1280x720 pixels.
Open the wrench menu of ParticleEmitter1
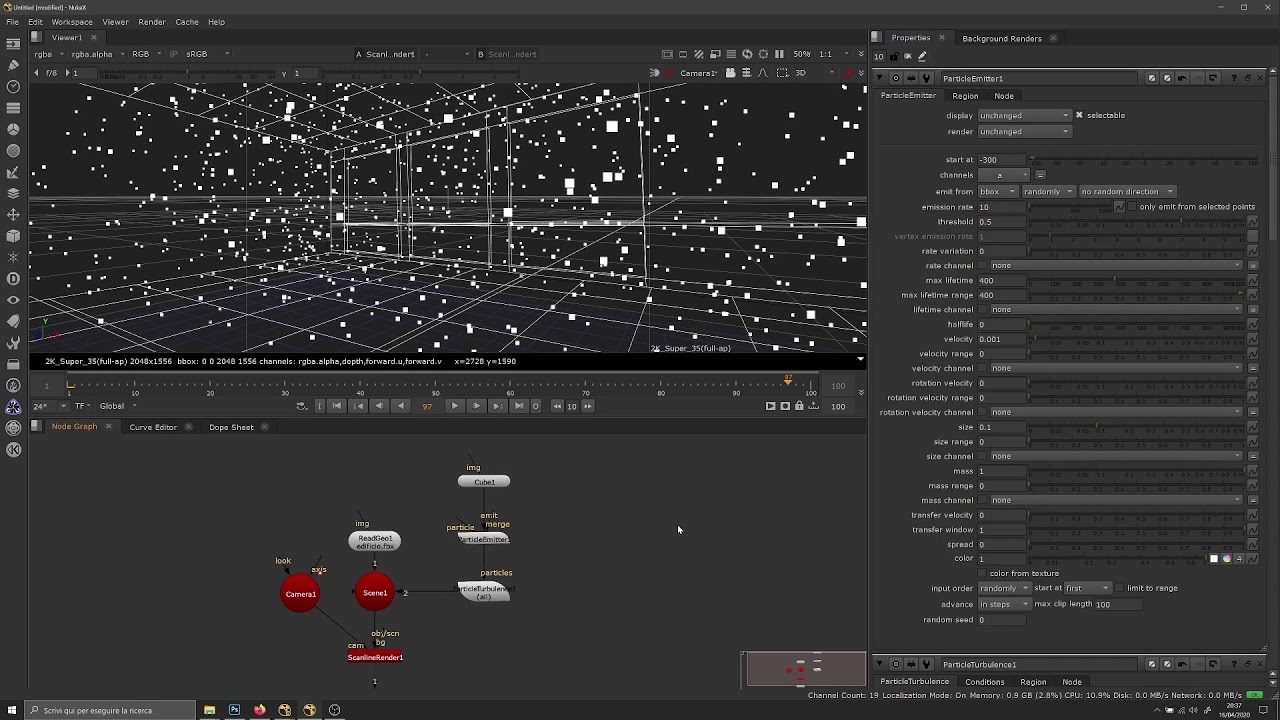tap(926, 78)
